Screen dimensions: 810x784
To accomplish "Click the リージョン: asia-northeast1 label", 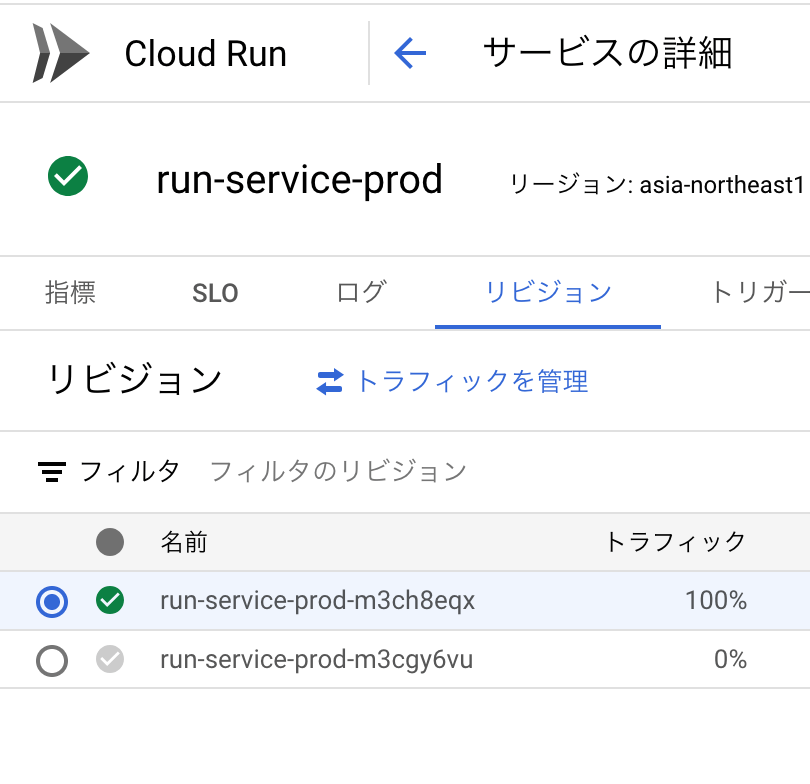I will pyautogui.click(x=657, y=185).
